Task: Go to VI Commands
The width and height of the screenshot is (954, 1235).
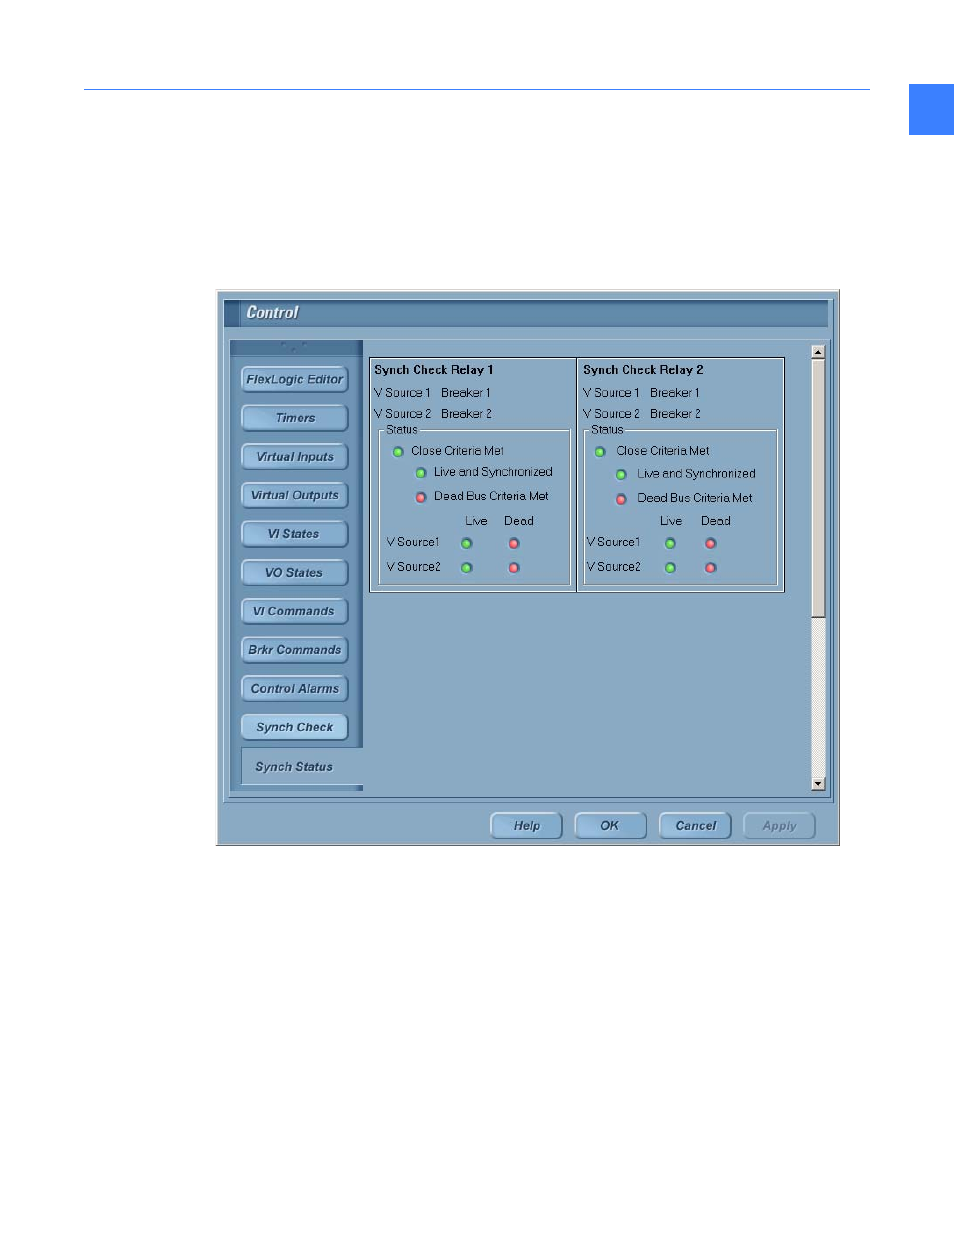Action: tap(294, 611)
